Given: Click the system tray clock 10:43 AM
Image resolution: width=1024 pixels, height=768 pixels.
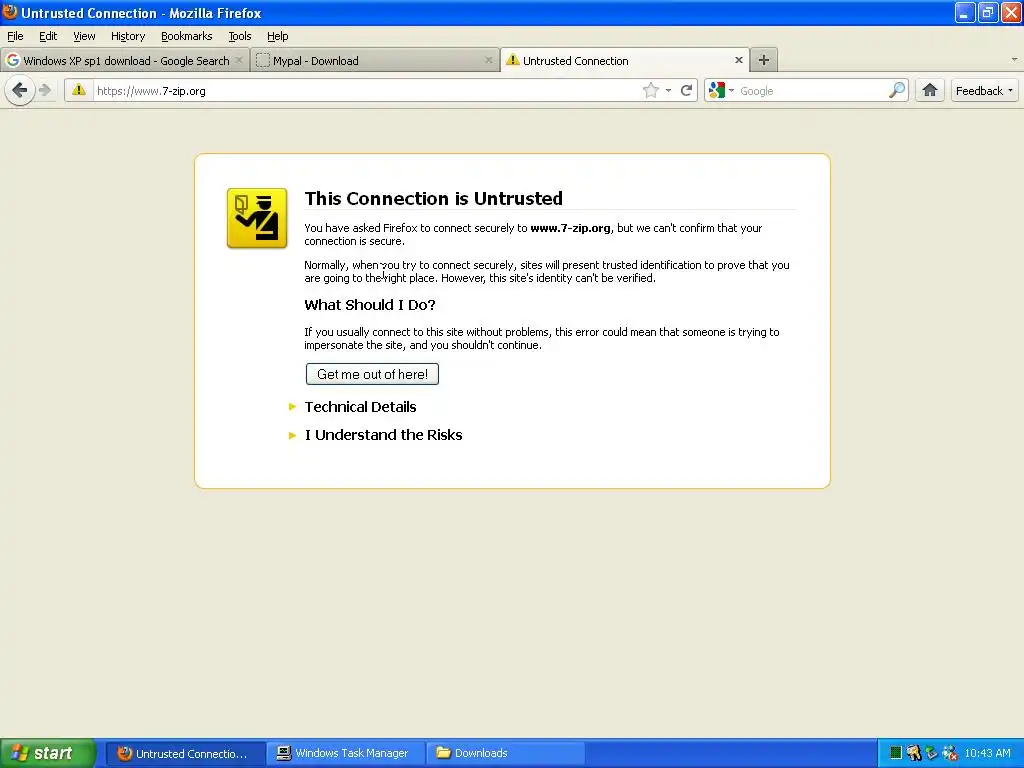Looking at the screenshot, I should (987, 753).
